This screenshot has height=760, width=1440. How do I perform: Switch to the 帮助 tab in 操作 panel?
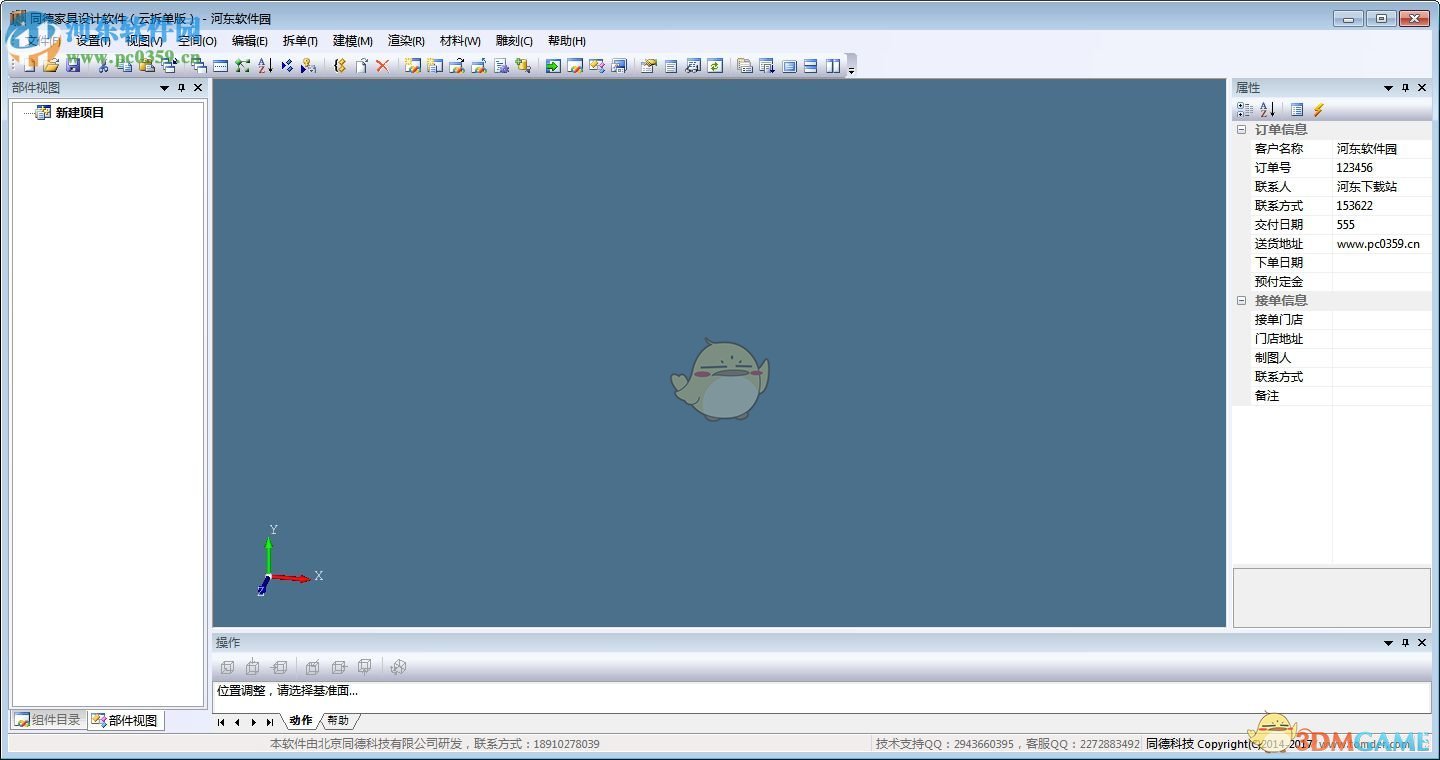pyautogui.click(x=338, y=721)
